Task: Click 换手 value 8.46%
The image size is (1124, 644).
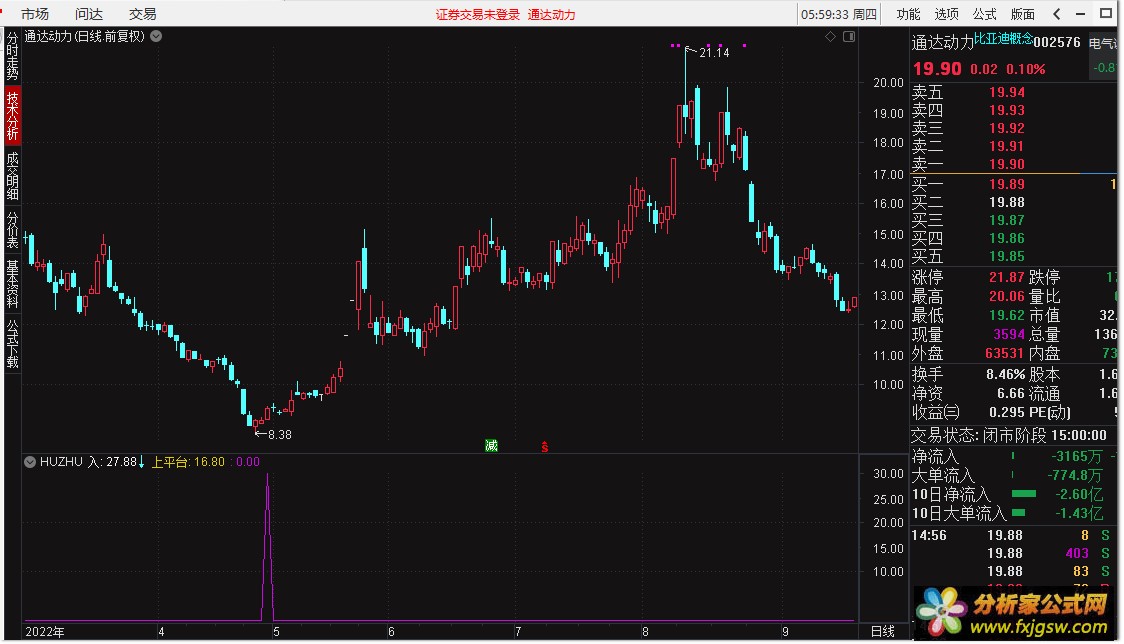Action: click(1006, 374)
